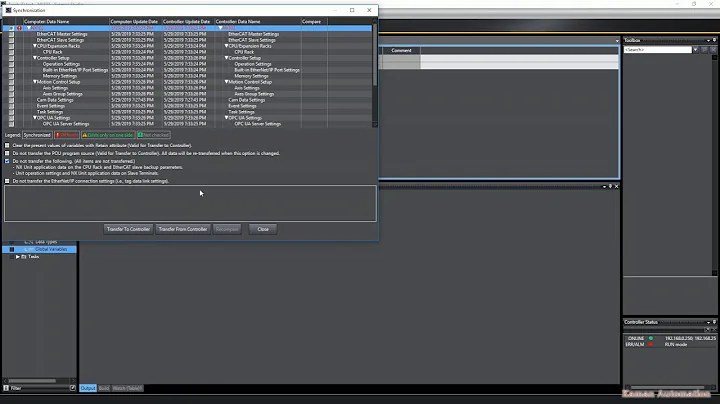The width and height of the screenshot is (720, 404).
Task: Select the Memory Settings row on computer side
Action: (x=60, y=76)
